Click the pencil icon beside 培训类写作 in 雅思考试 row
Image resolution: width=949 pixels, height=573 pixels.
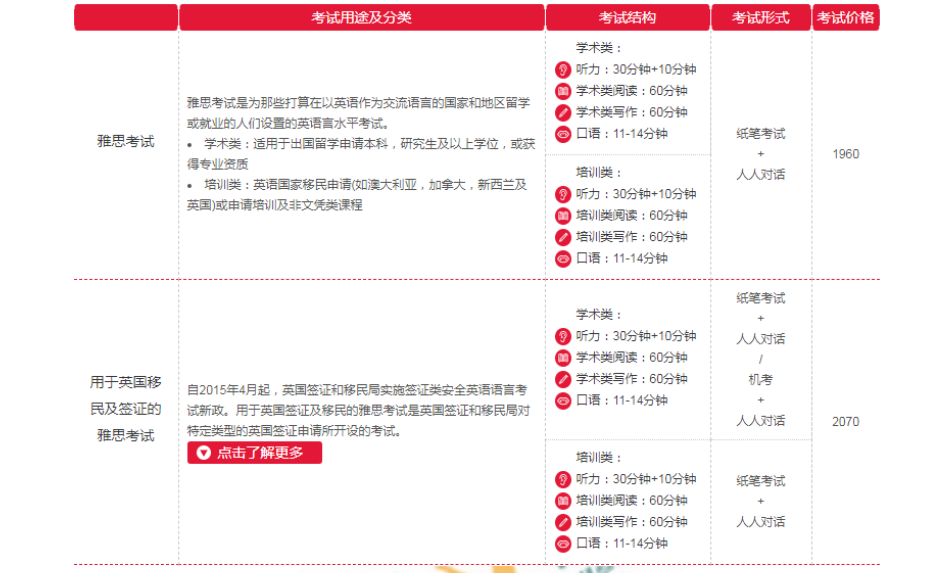coord(563,237)
